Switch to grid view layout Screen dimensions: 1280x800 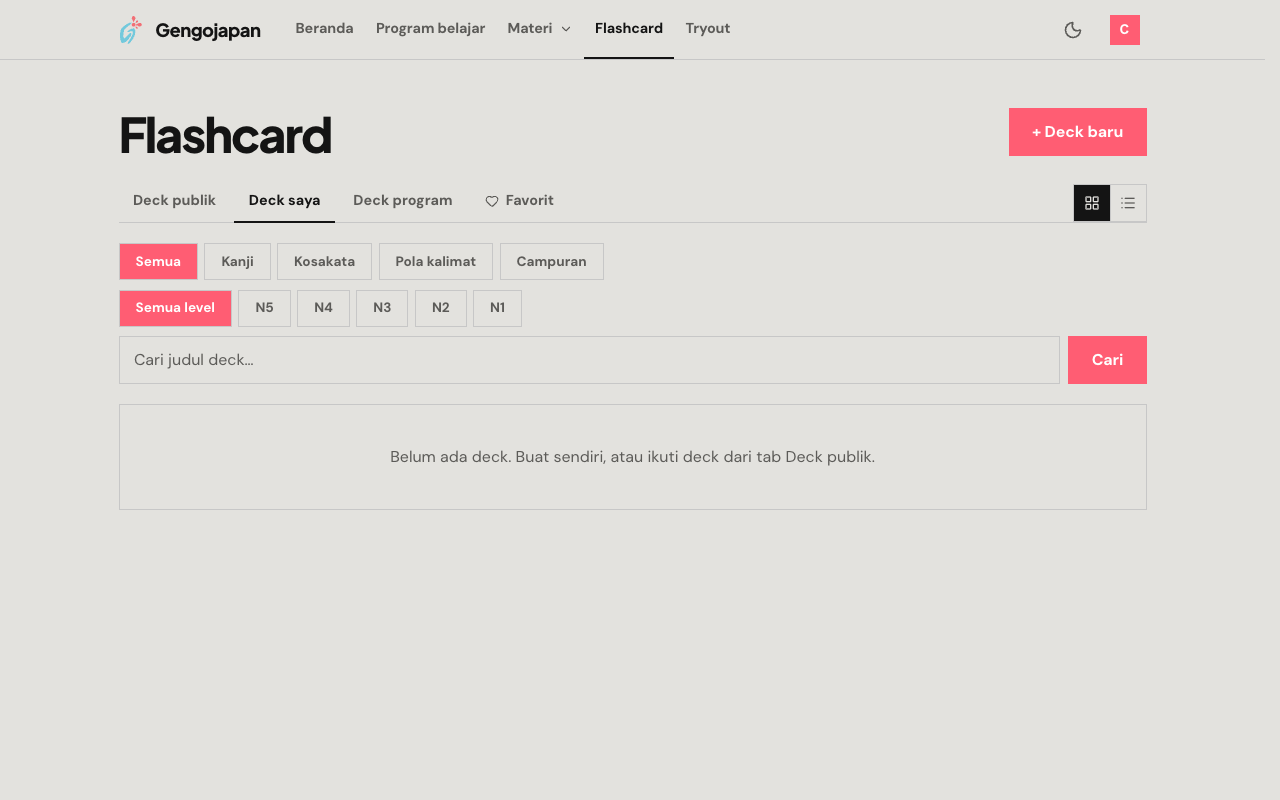coord(1092,203)
